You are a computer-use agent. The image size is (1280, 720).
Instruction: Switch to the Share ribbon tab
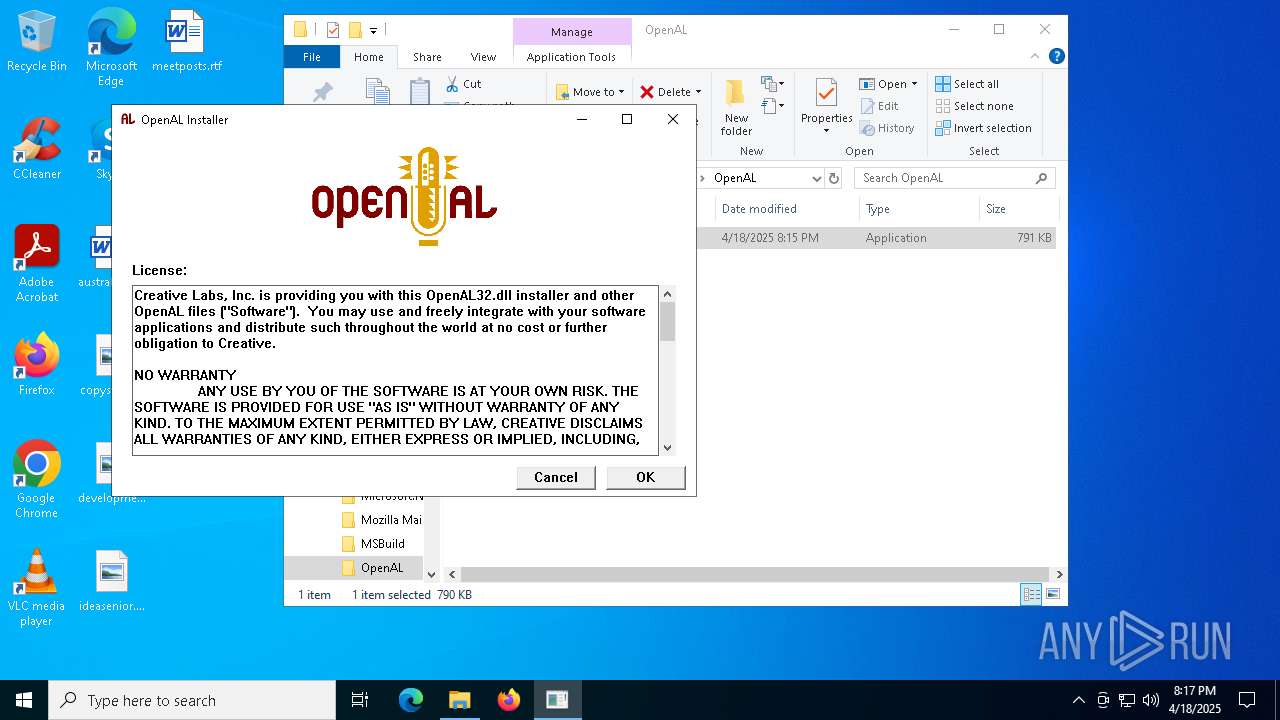[x=427, y=57]
